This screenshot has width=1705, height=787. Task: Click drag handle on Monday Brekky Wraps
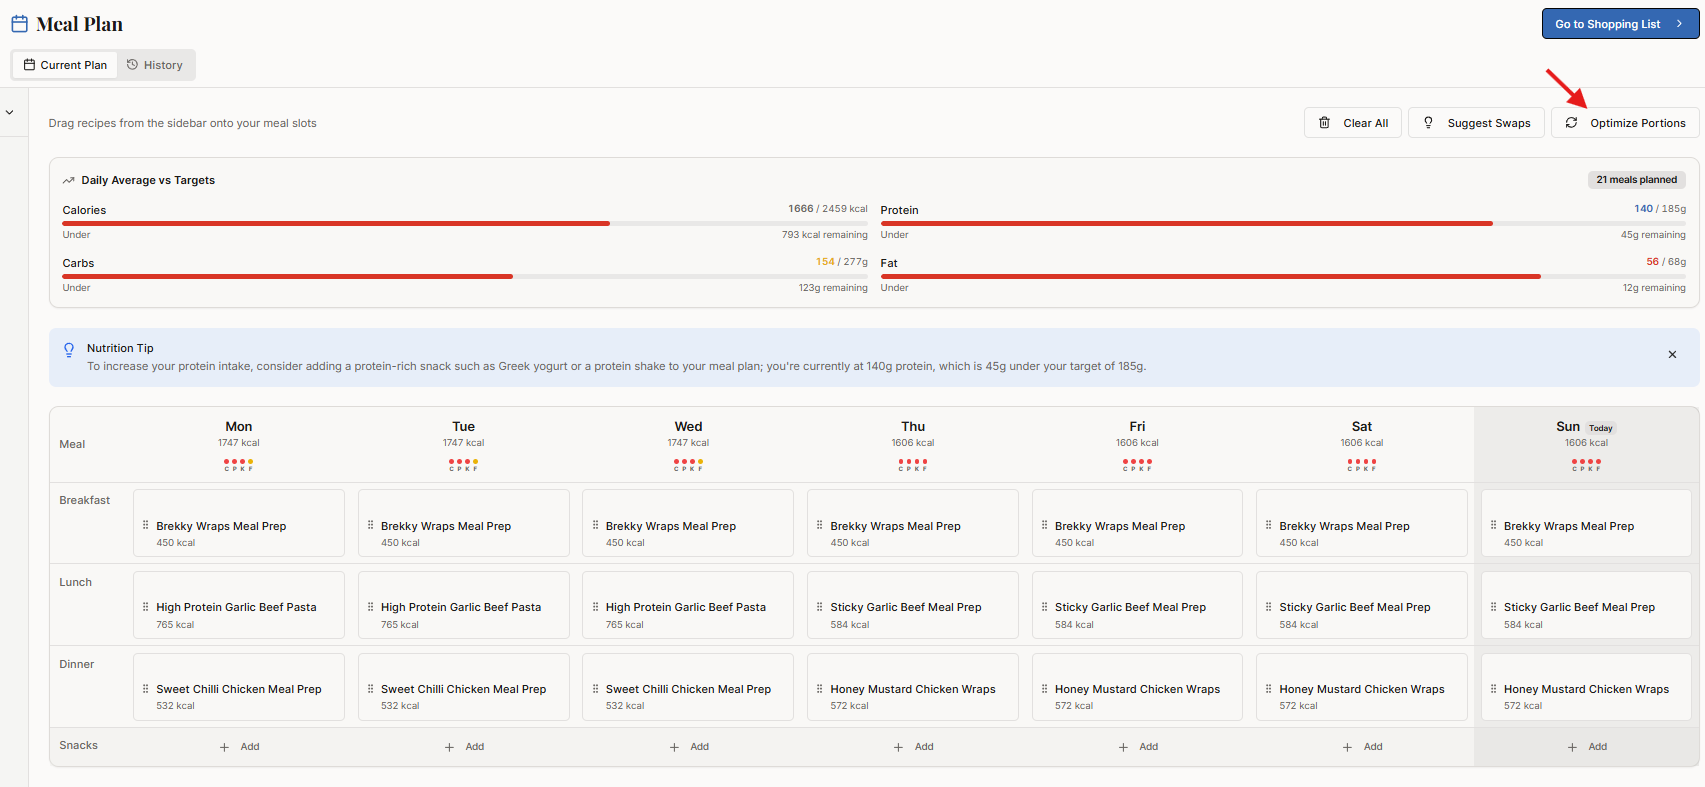coord(146,525)
